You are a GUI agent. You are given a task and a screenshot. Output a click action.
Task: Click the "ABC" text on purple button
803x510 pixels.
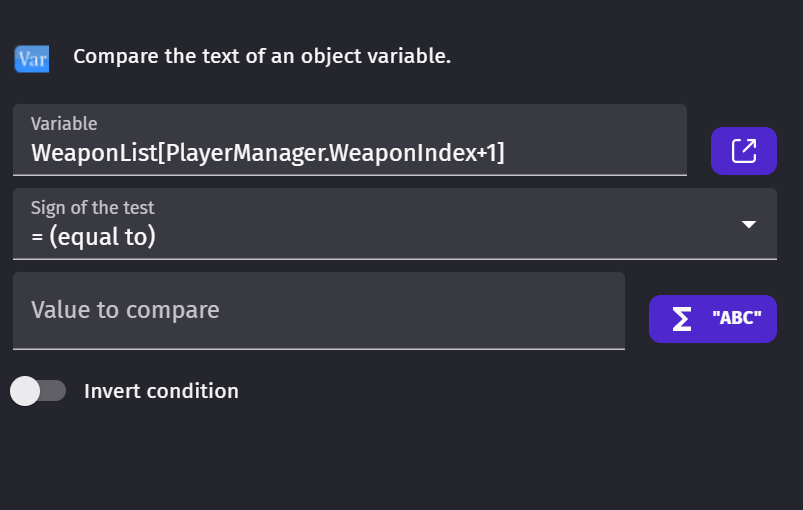pos(737,318)
